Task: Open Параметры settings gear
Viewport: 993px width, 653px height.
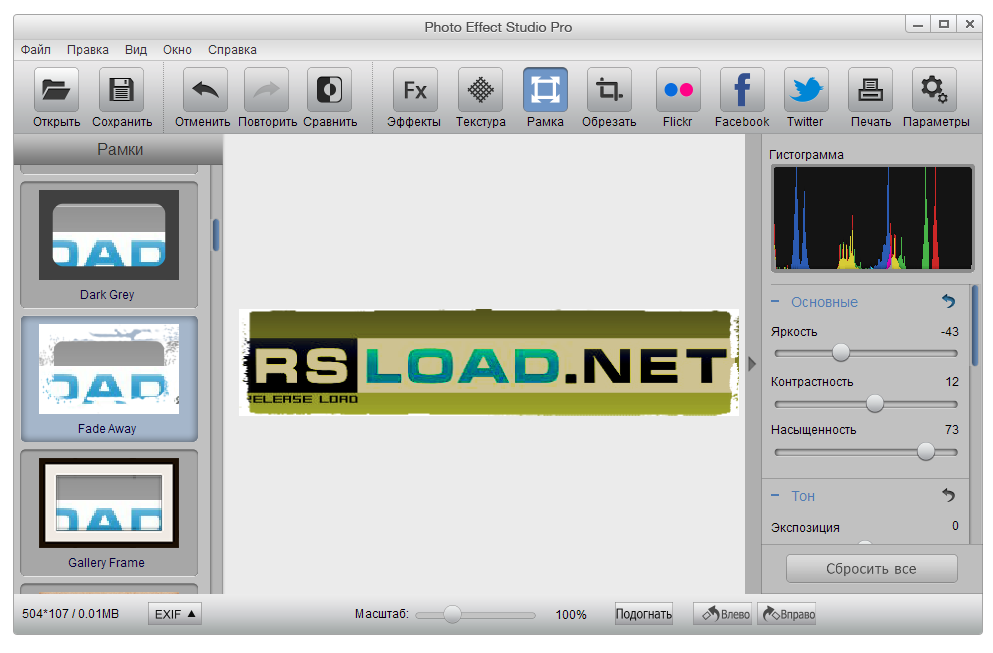Action: tap(934, 90)
